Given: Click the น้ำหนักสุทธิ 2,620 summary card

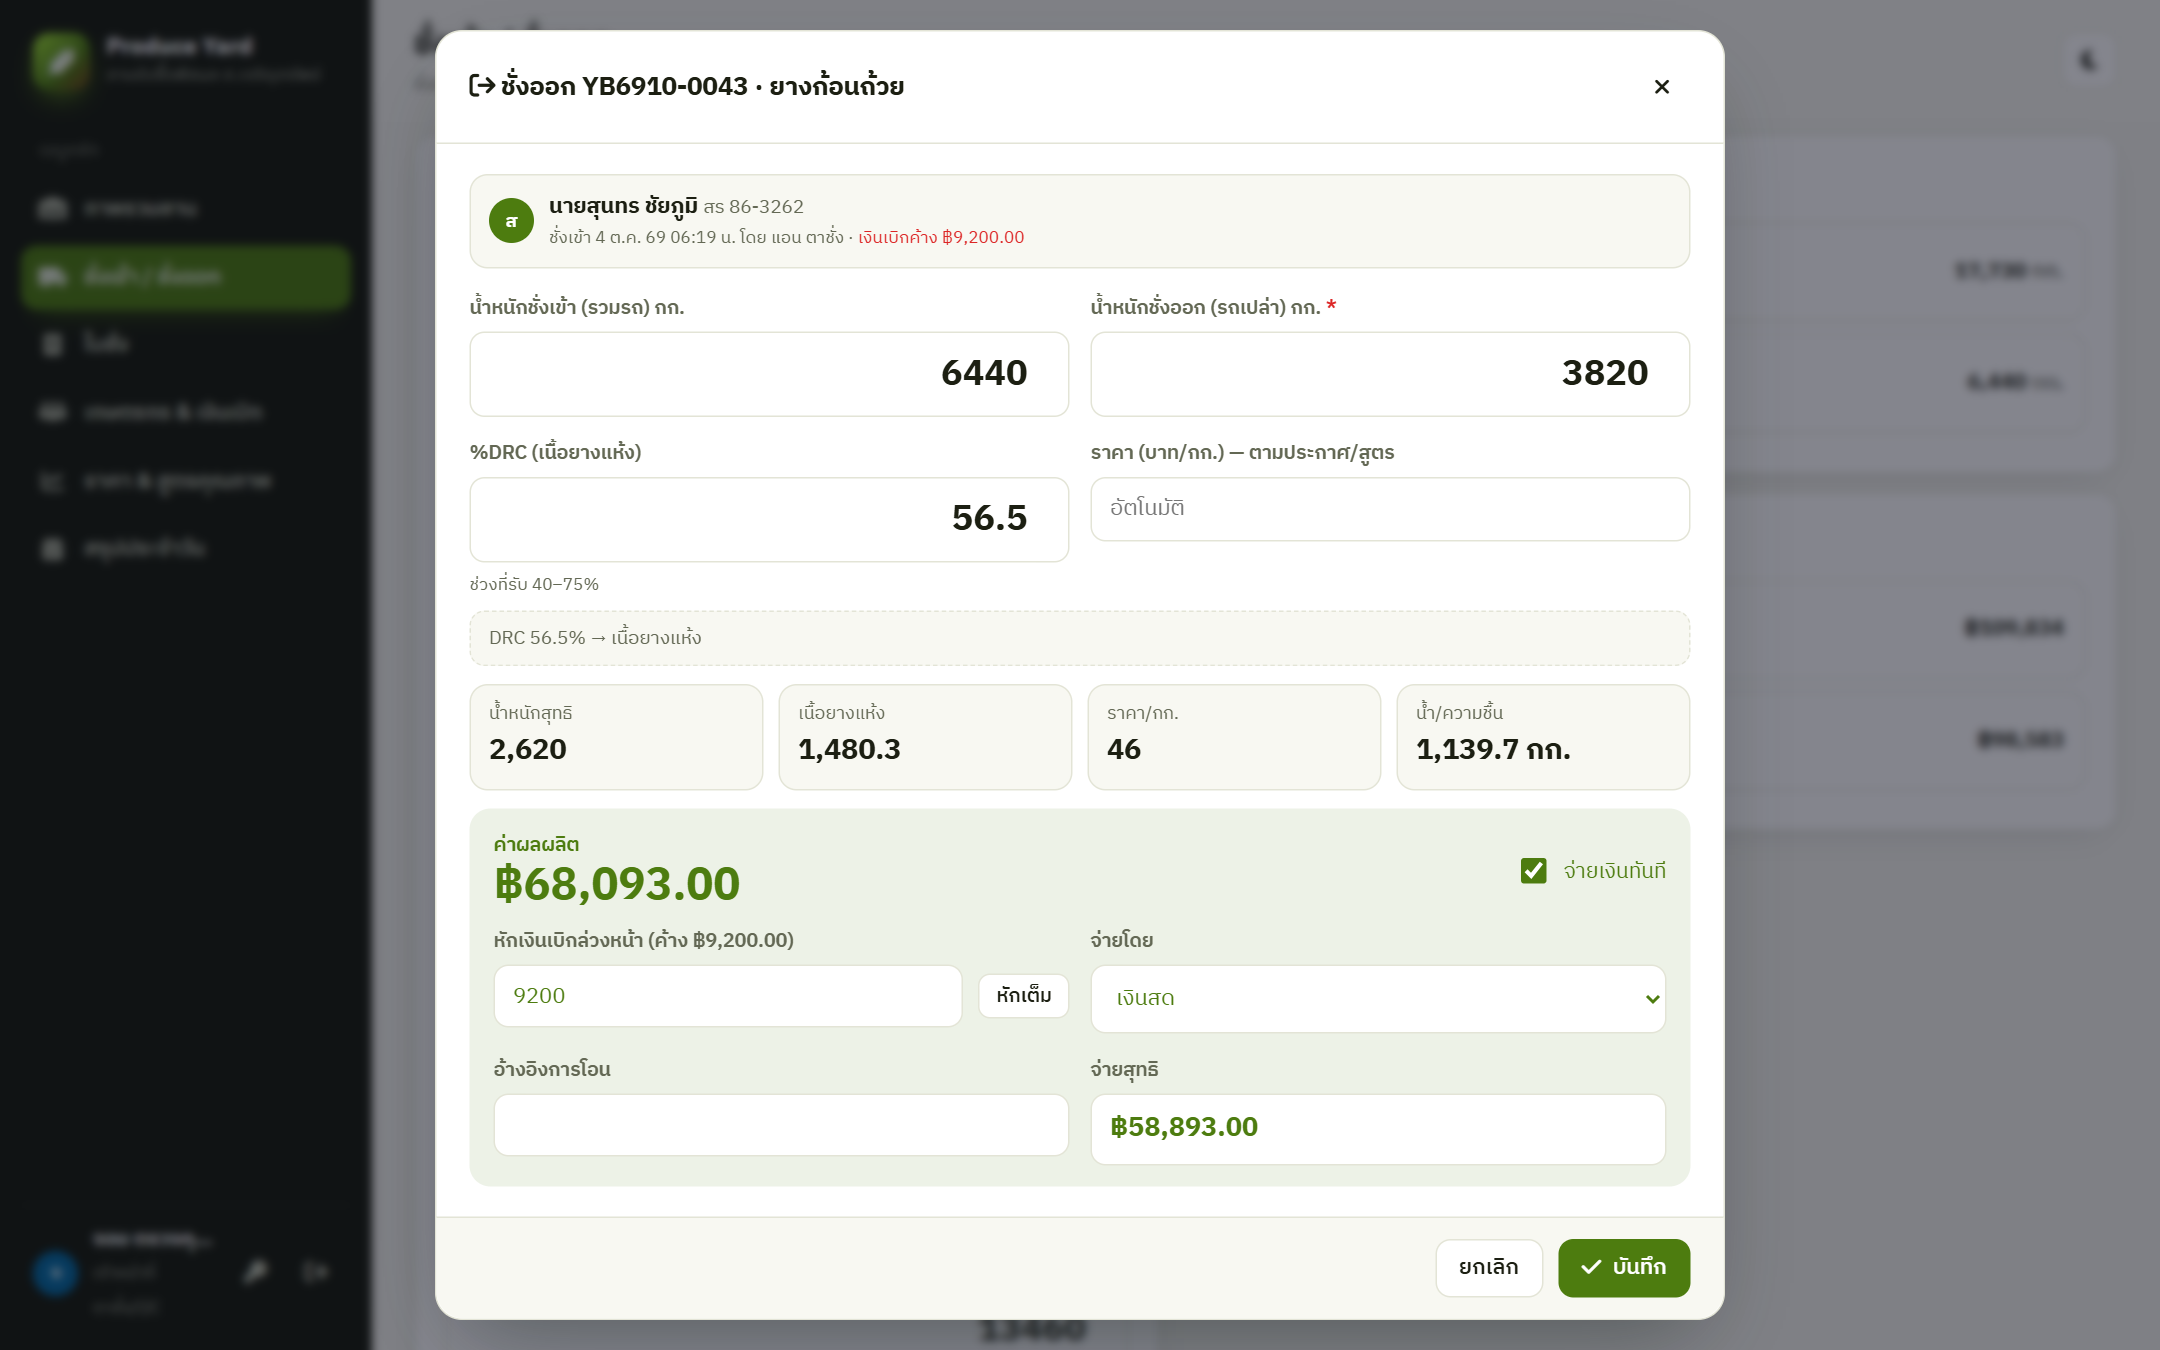Looking at the screenshot, I should [616, 737].
